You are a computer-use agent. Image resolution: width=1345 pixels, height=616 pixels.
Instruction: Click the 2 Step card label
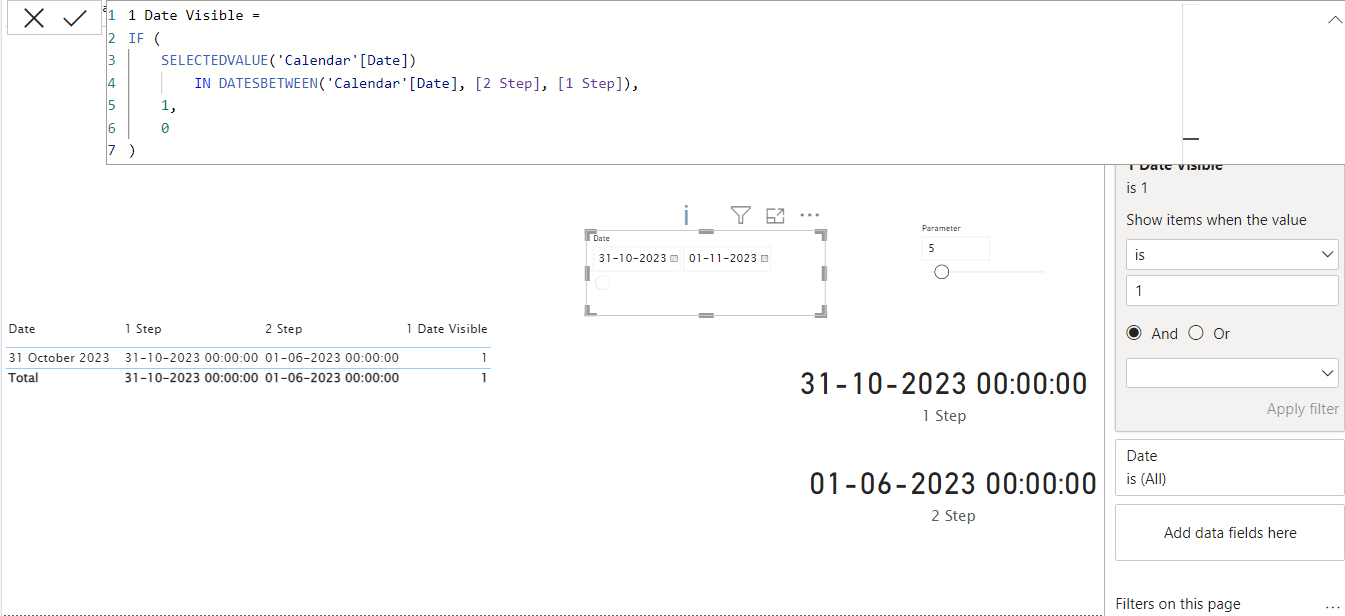tap(953, 516)
